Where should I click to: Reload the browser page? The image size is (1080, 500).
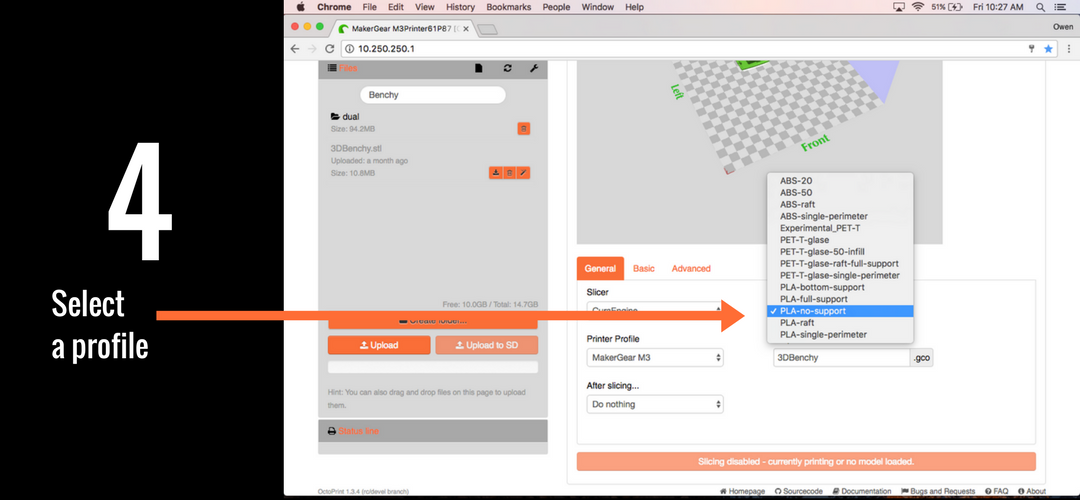[x=328, y=48]
